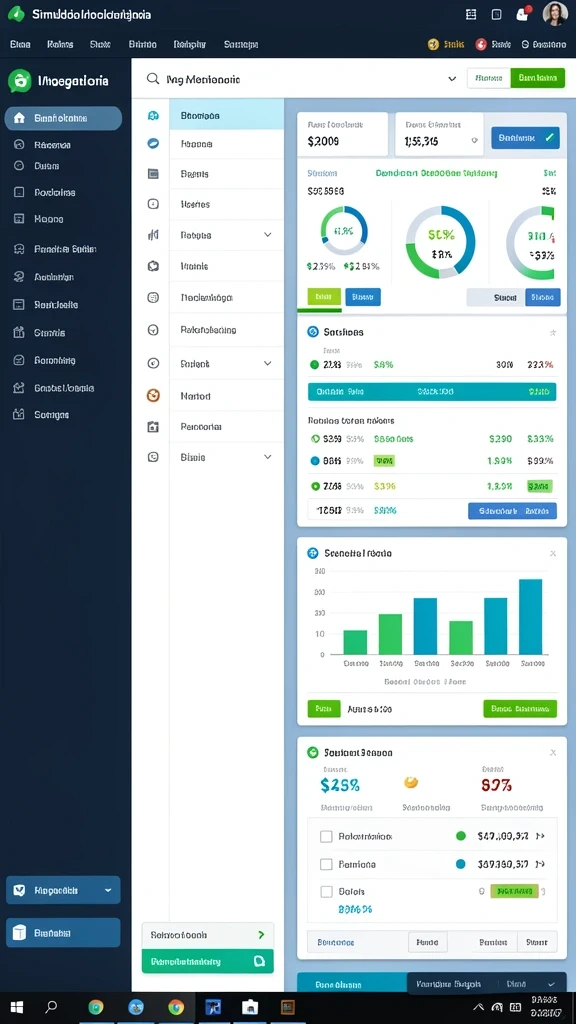Click the teal progress bar in the stats card
This screenshot has height=1024, width=576.
point(432,392)
